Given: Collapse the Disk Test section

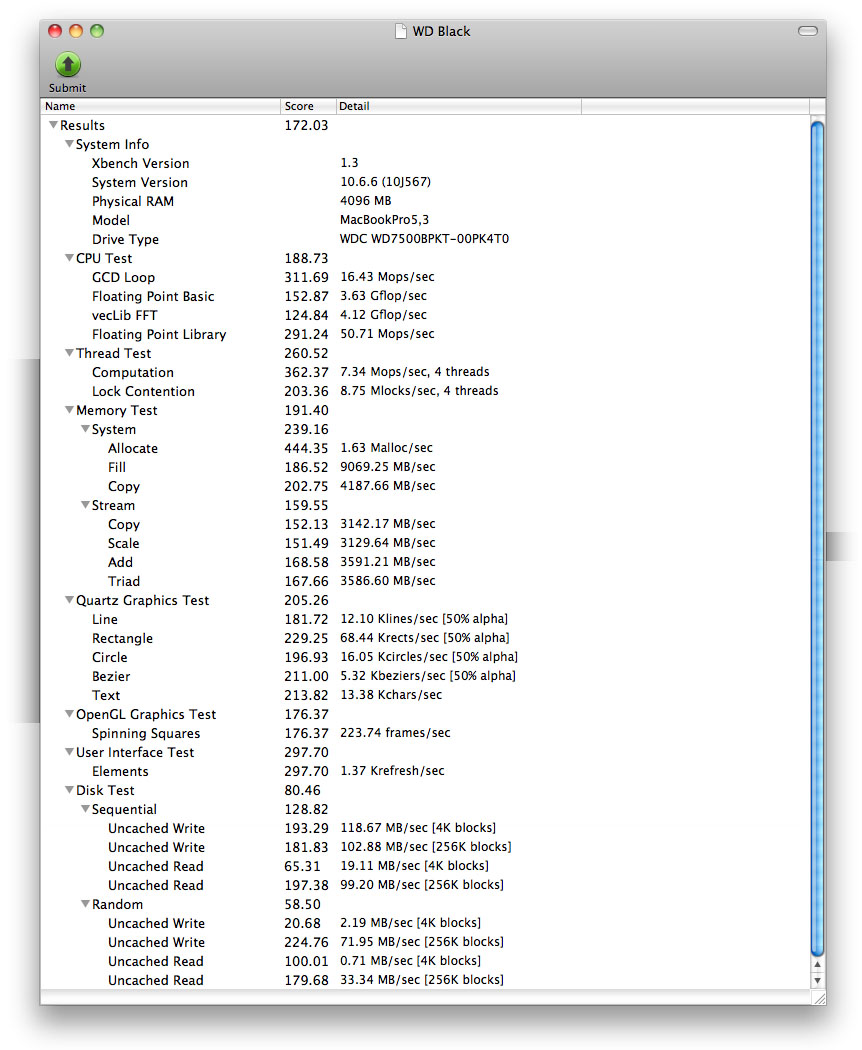Looking at the screenshot, I should click(x=69, y=790).
